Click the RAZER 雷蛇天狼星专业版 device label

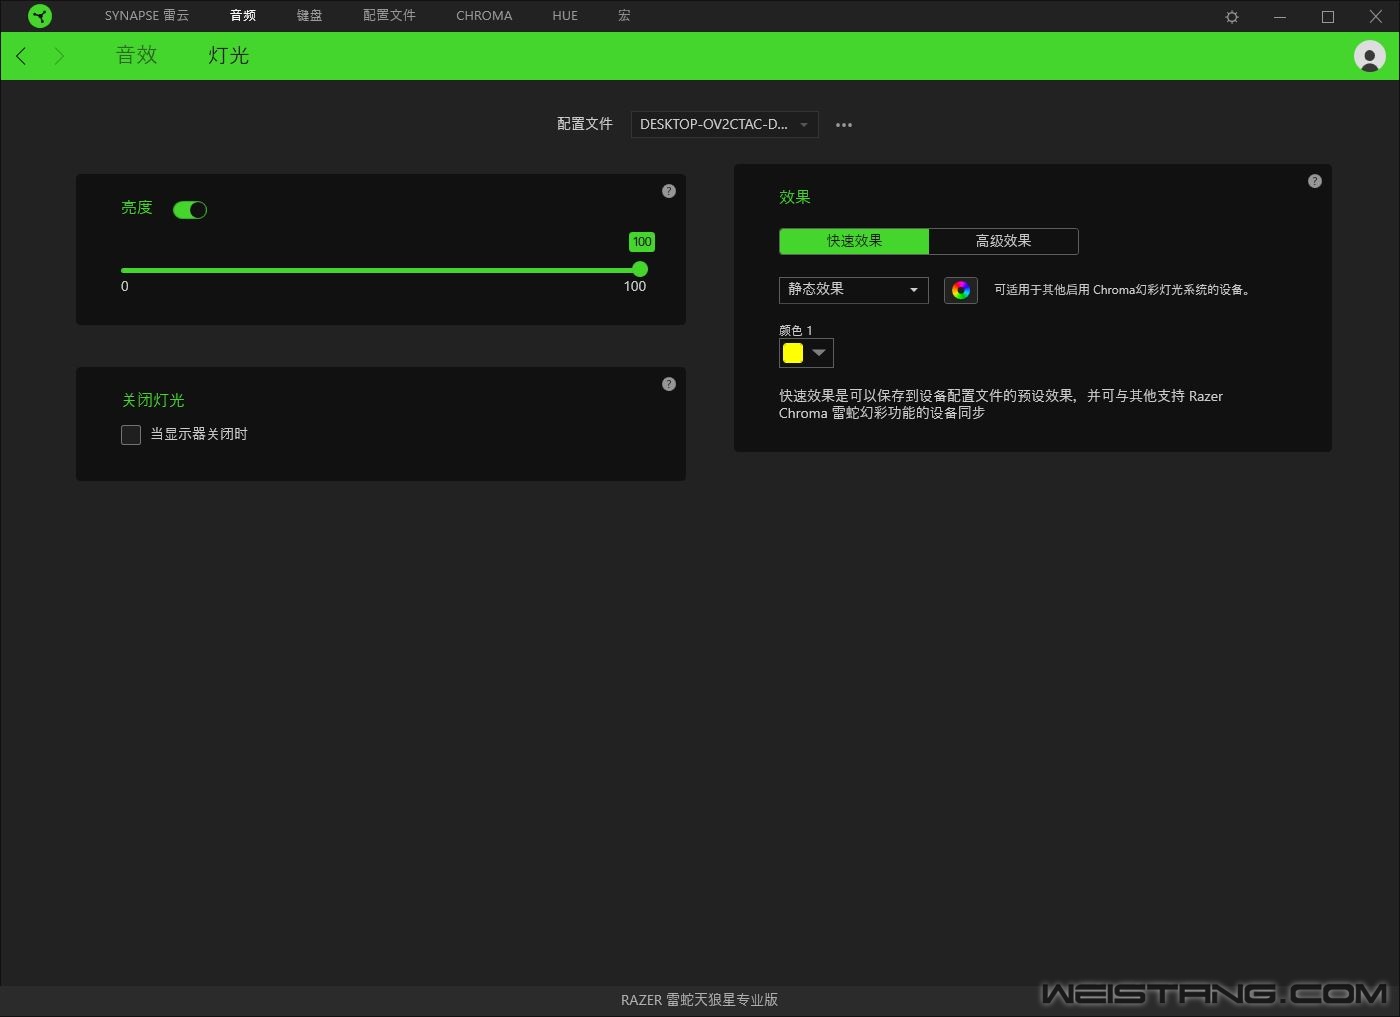click(x=700, y=1000)
